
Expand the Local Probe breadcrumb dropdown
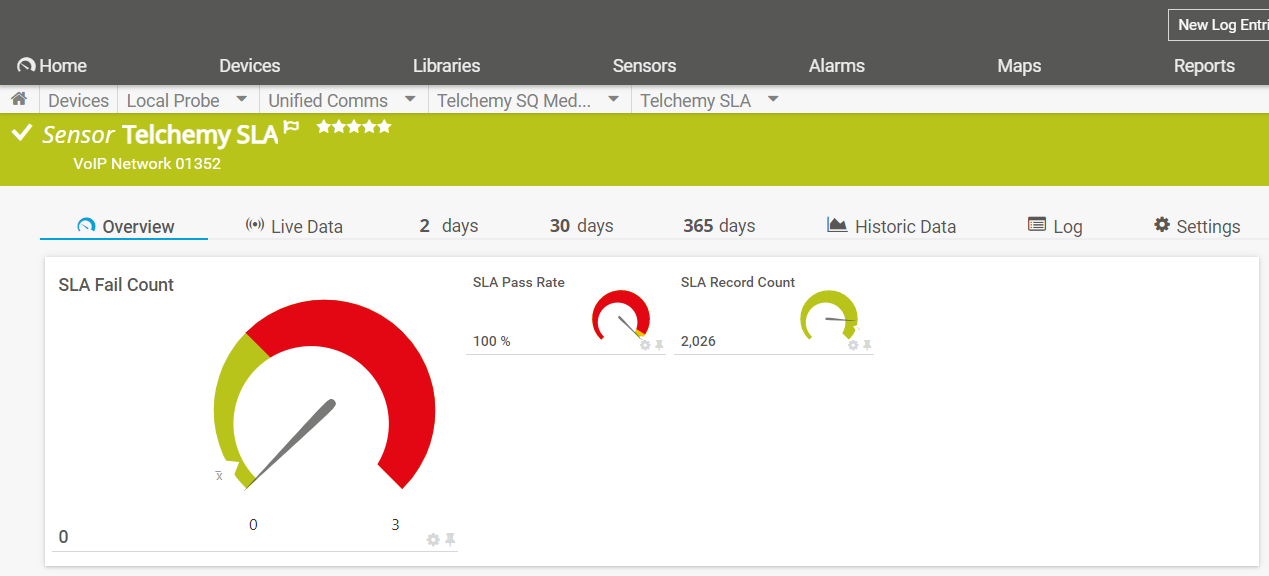[241, 100]
